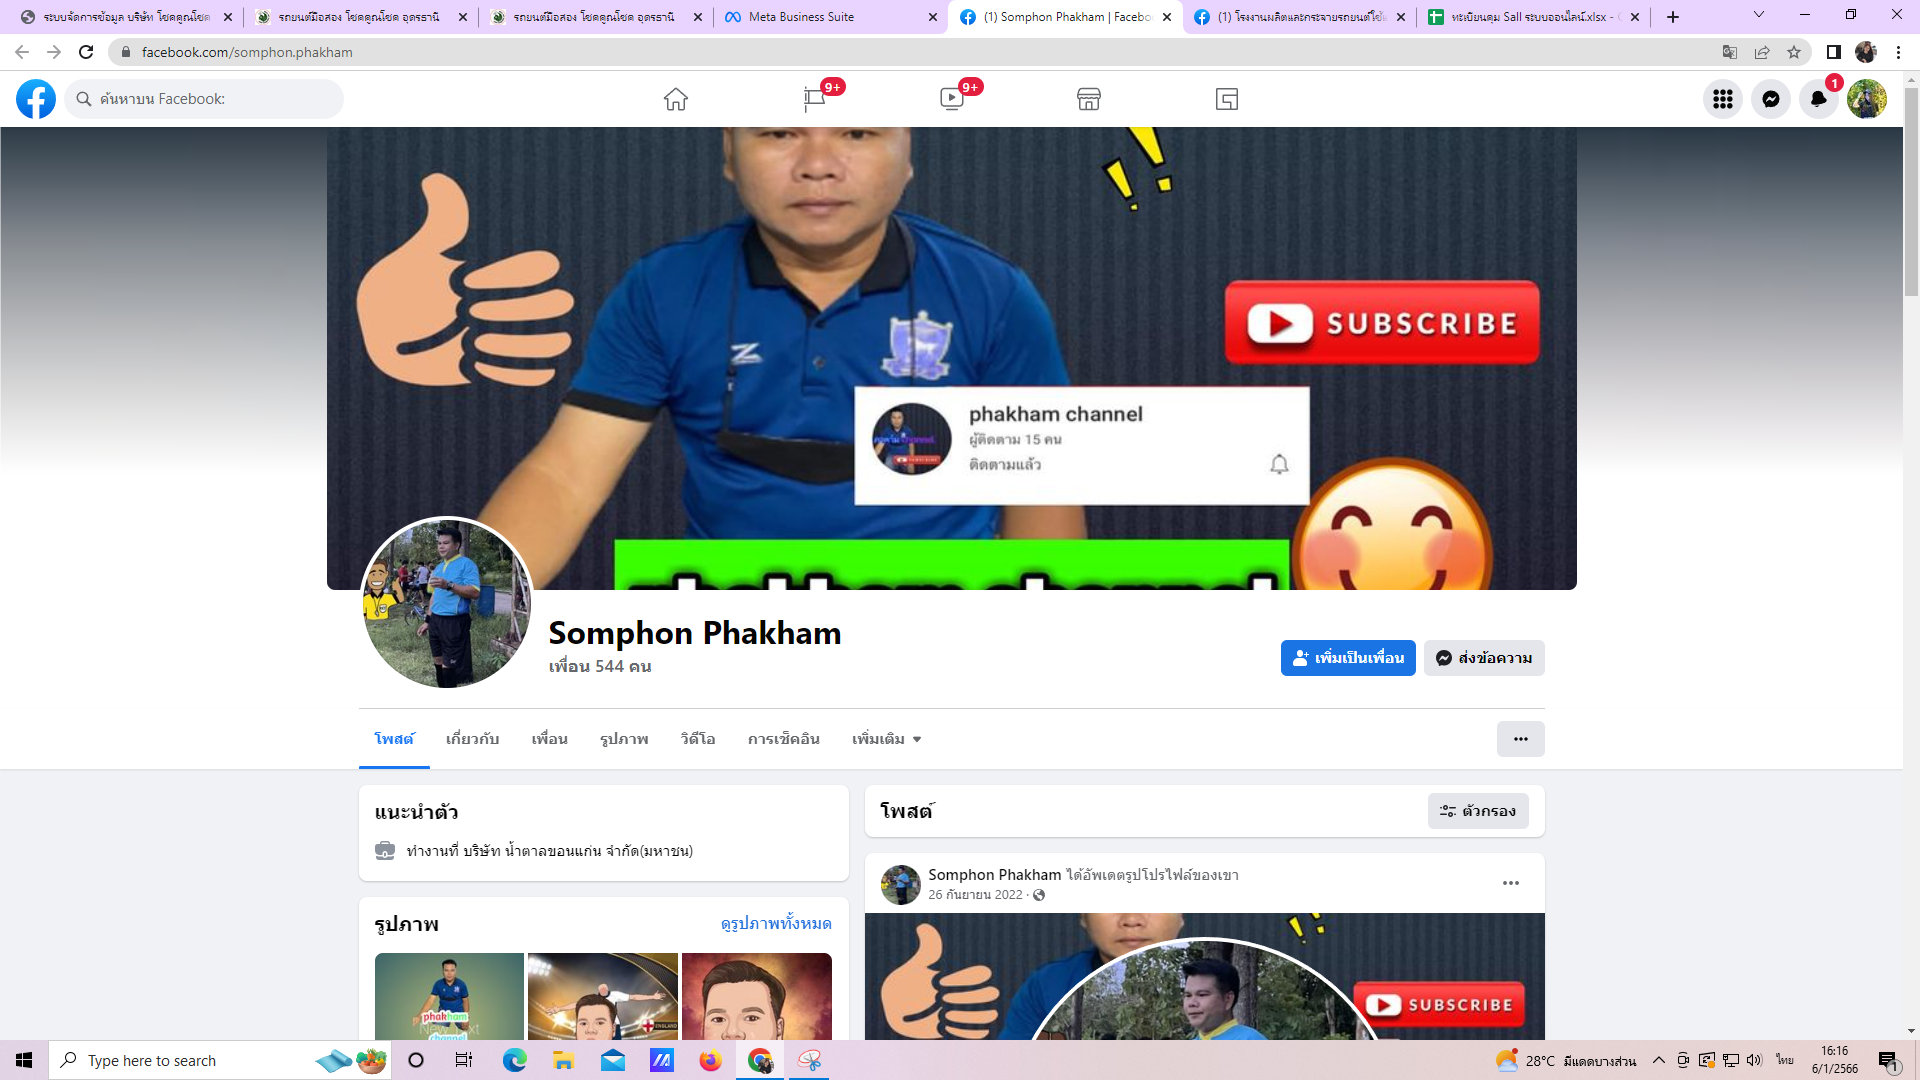This screenshot has width=1920, height=1080.
Task: Switch to the เกี่ยวกับ tab
Action: point(472,739)
